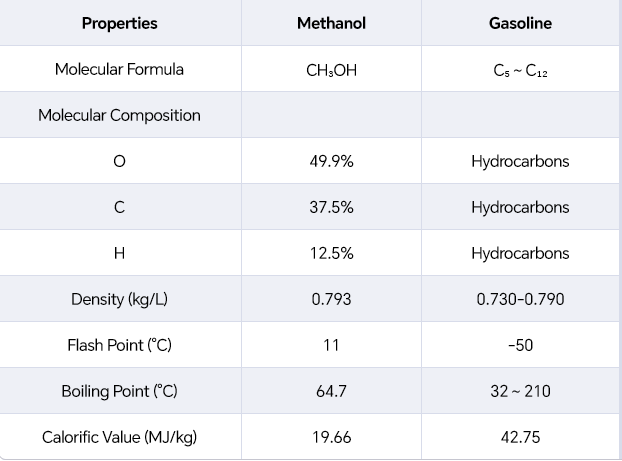The image size is (622, 461).
Task: Click the gasoline boiling range 32 ~ 210
Action: click(x=520, y=392)
